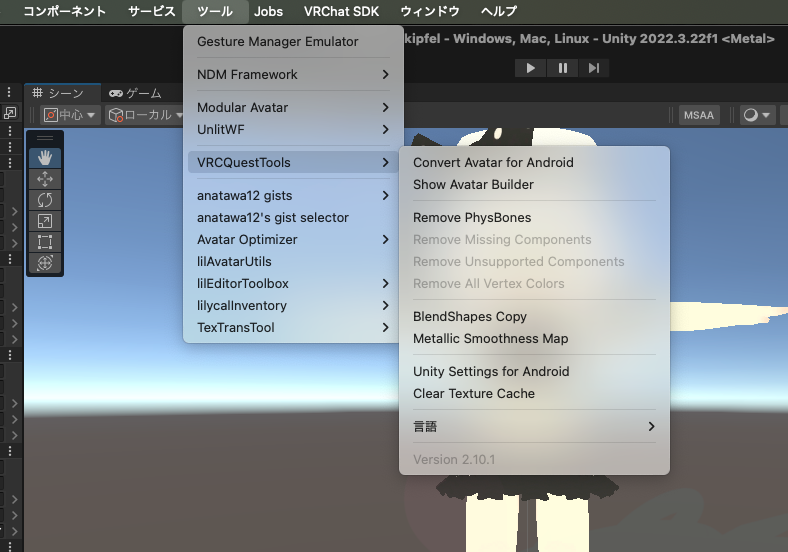Select the combined Transform tool
This screenshot has height=552, width=788.
click(45, 263)
